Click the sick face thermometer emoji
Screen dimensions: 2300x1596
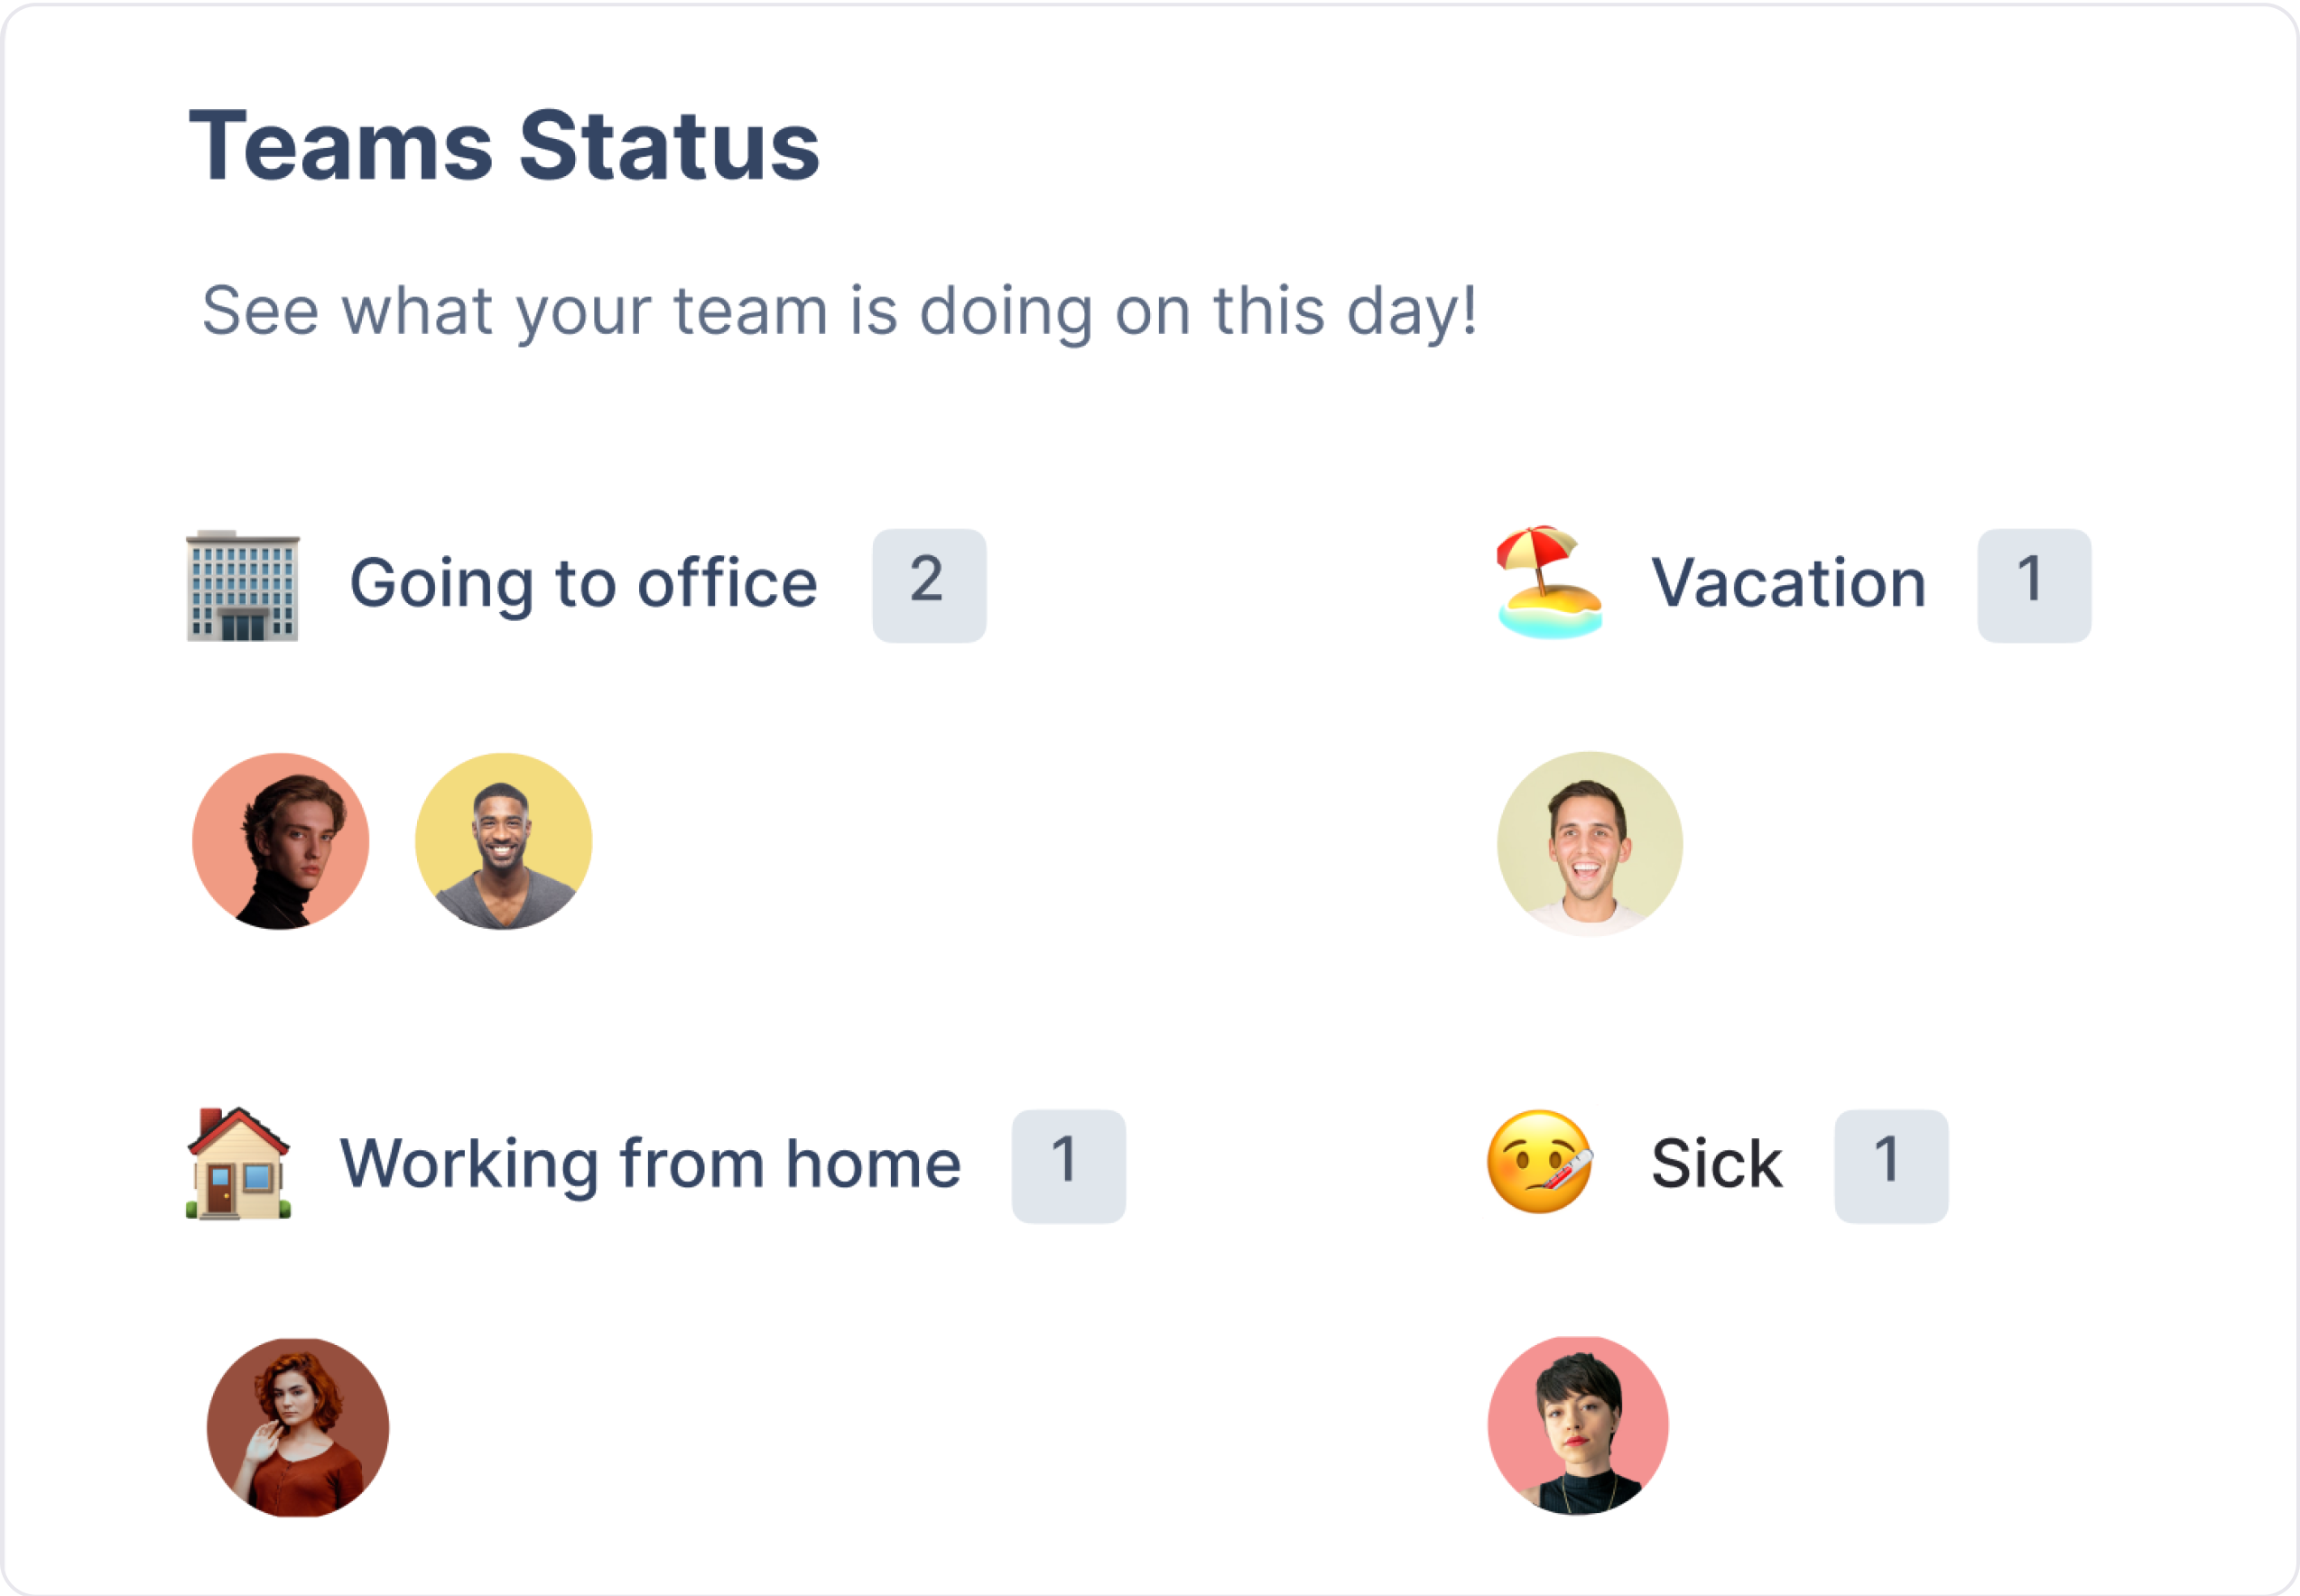(x=1539, y=1162)
